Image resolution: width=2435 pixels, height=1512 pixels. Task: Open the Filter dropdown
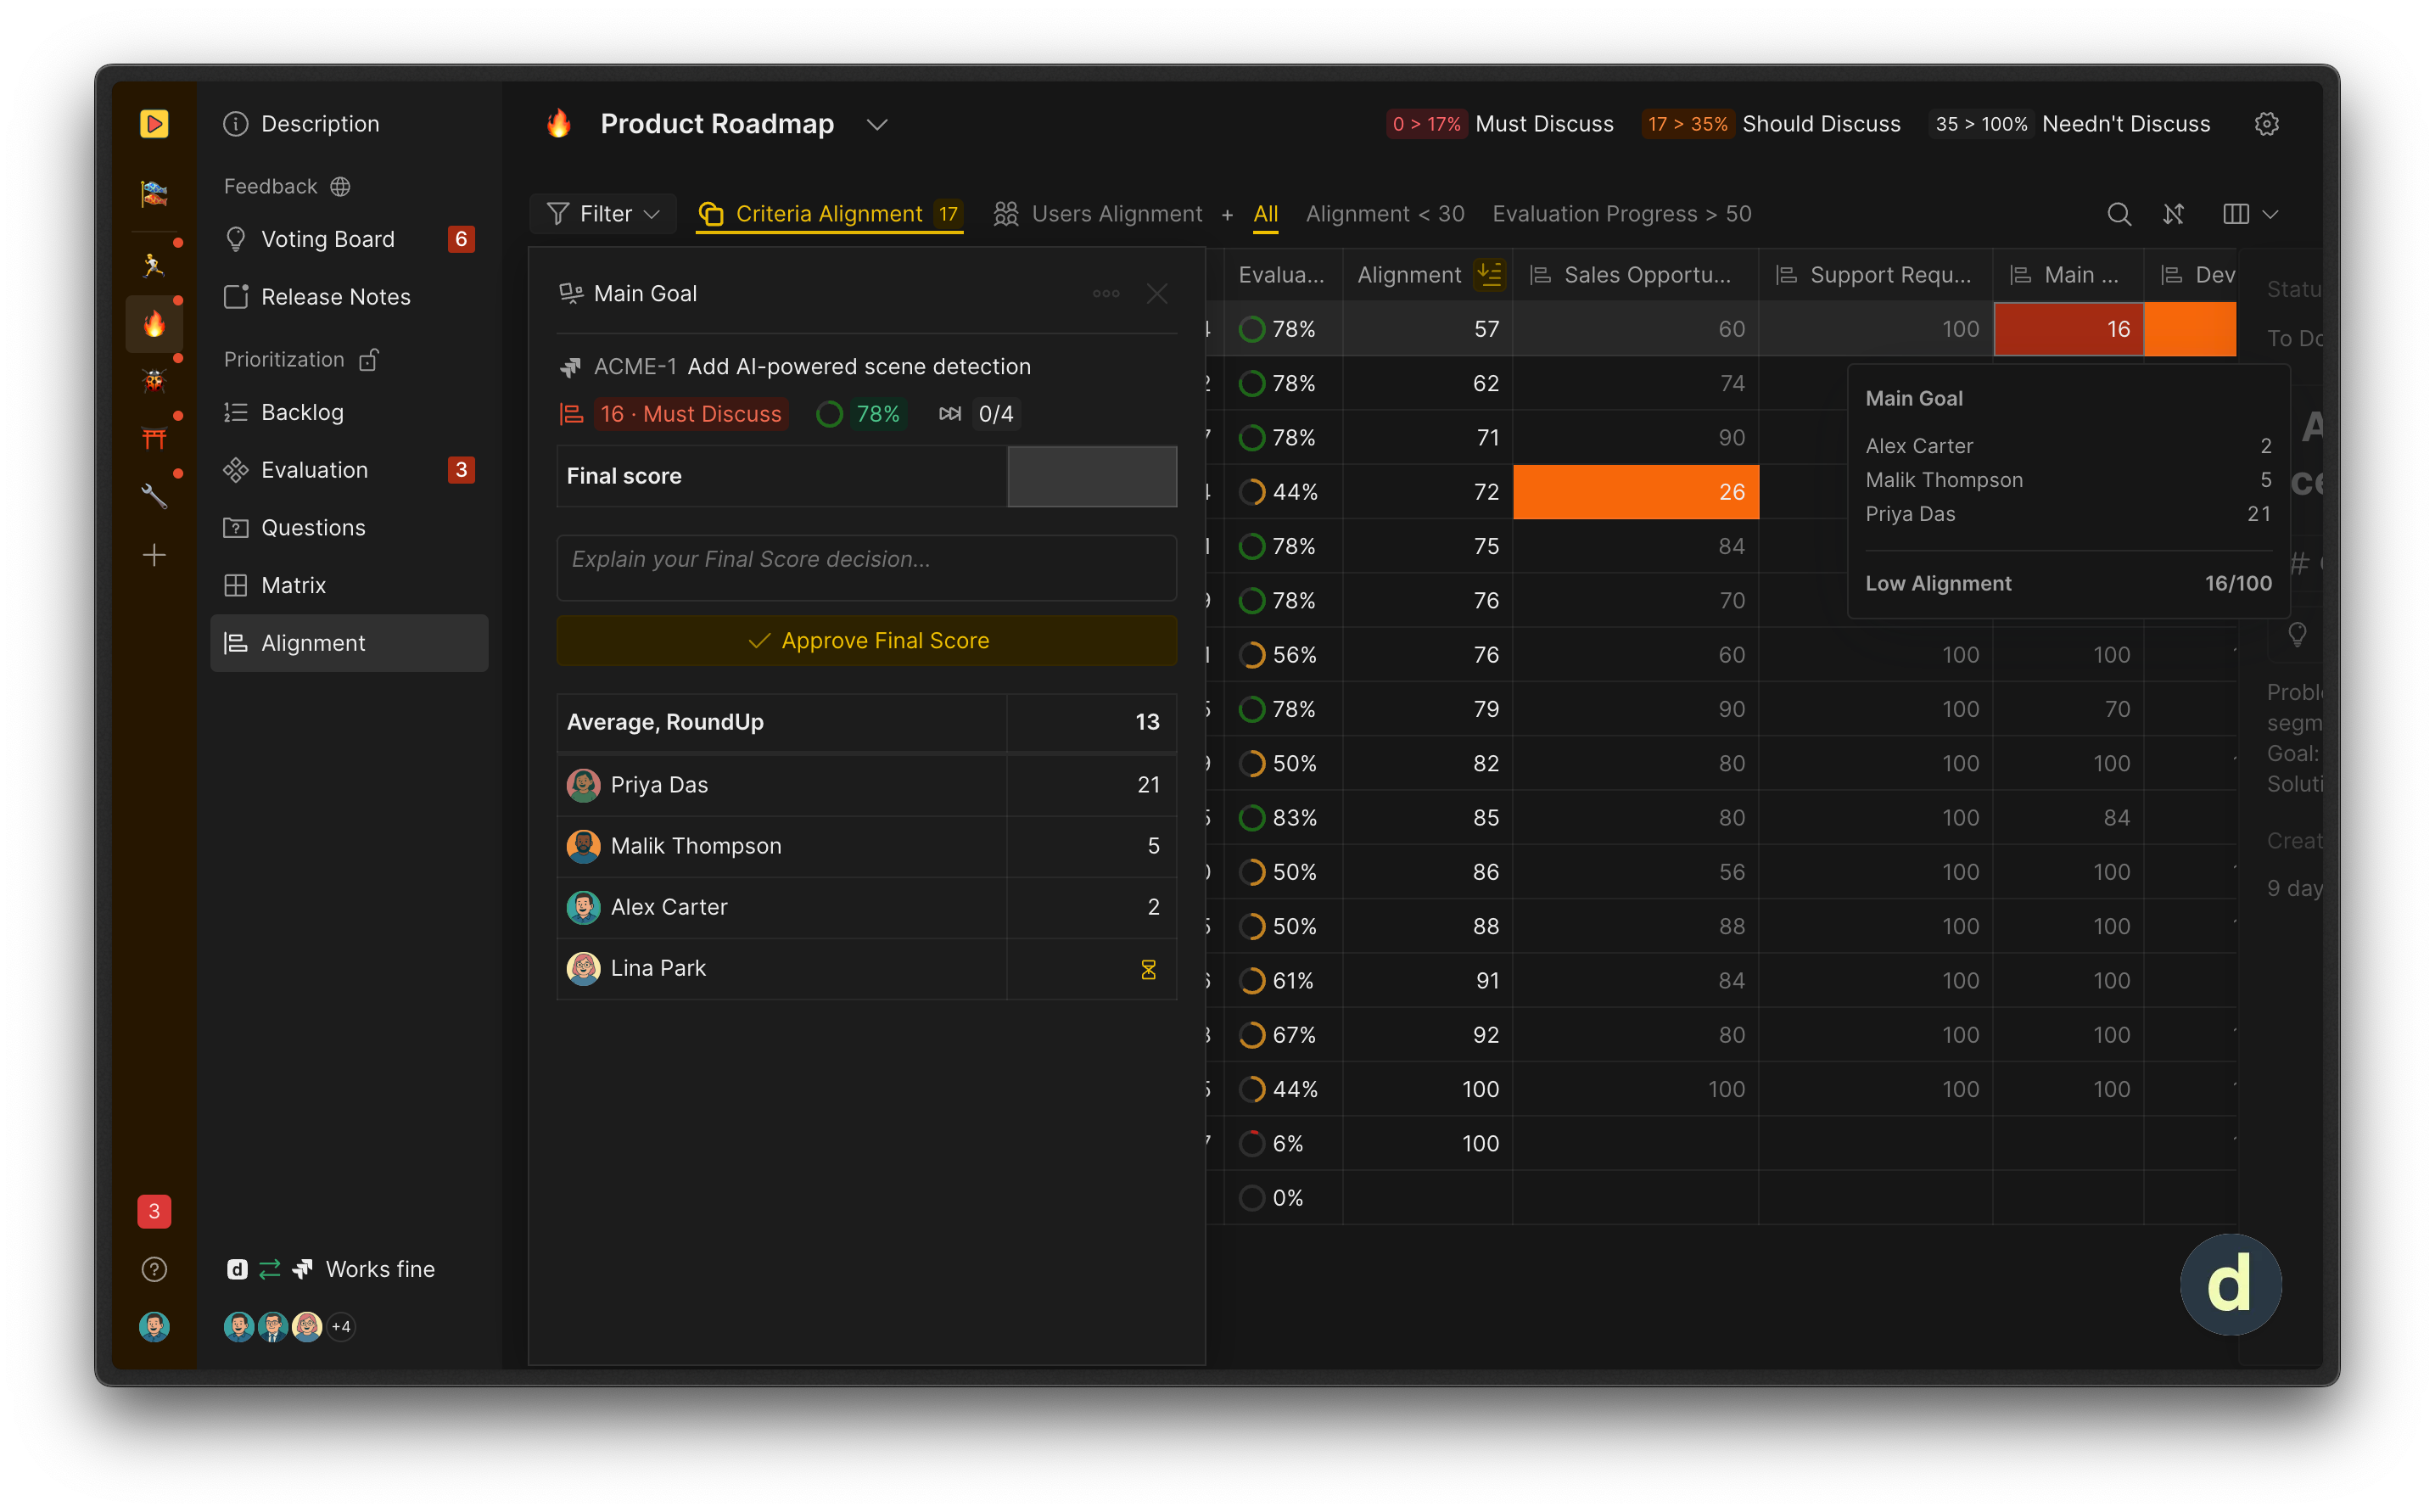603,214
